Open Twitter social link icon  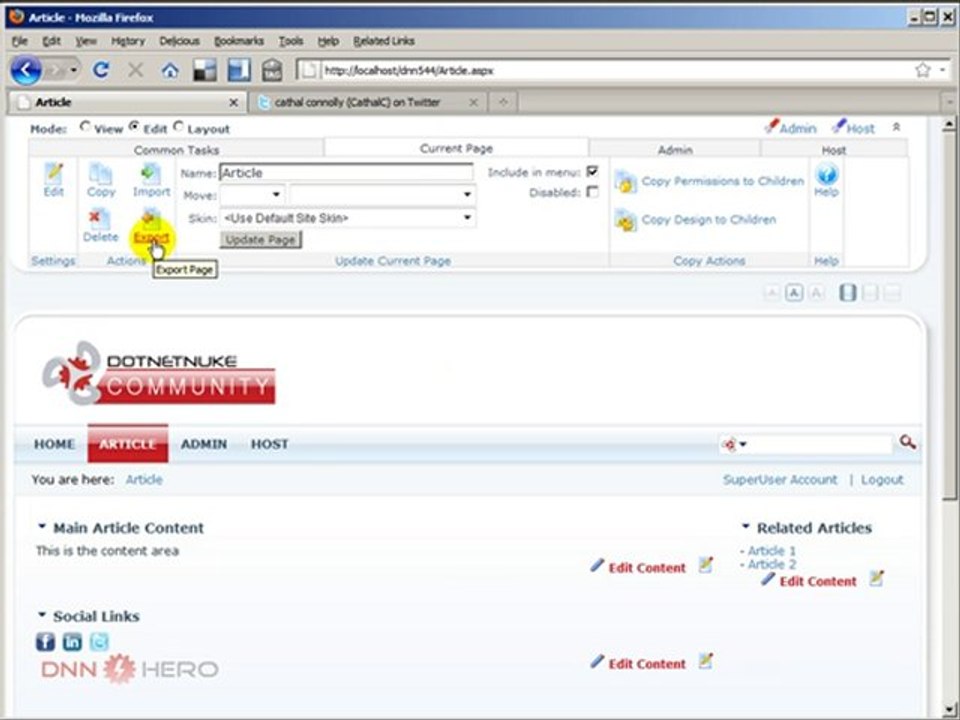pos(99,642)
